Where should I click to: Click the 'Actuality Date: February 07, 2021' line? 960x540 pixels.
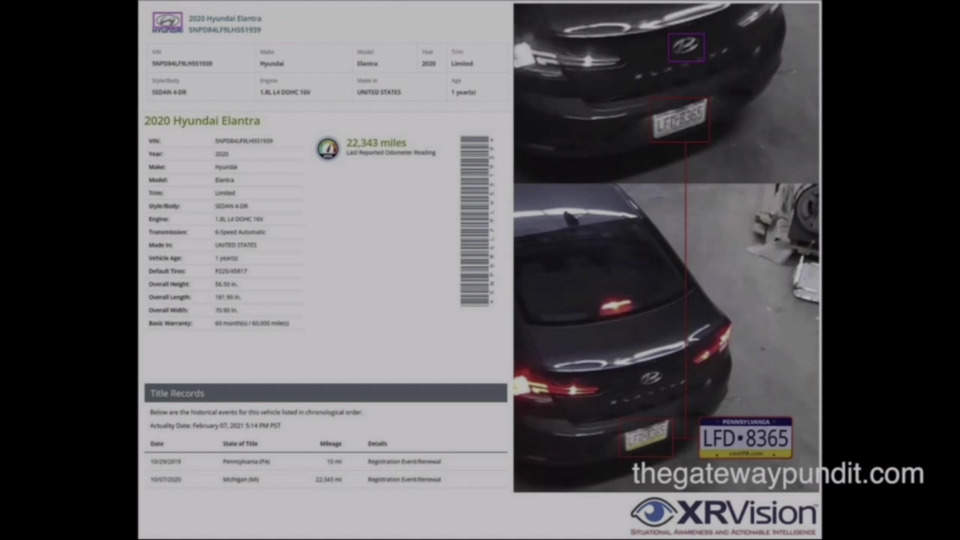[x=215, y=426]
